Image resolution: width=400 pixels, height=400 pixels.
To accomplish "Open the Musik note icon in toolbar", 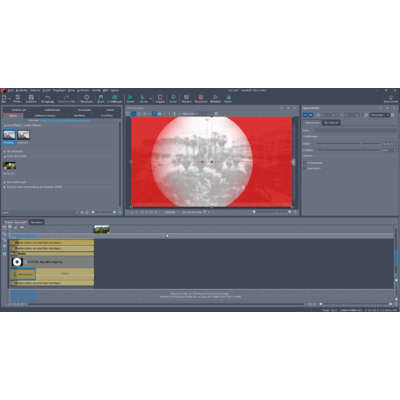I will point(101,98).
